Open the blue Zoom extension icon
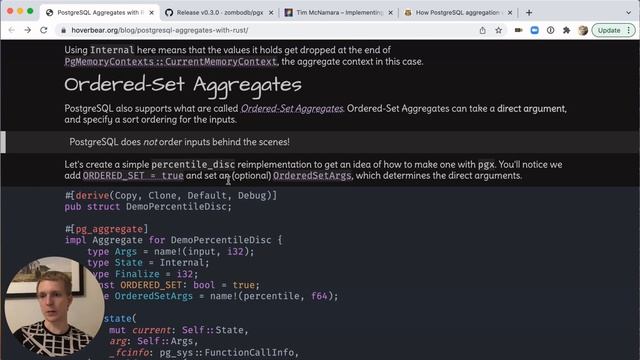This screenshot has height=360, width=640. pyautogui.click(x=534, y=30)
